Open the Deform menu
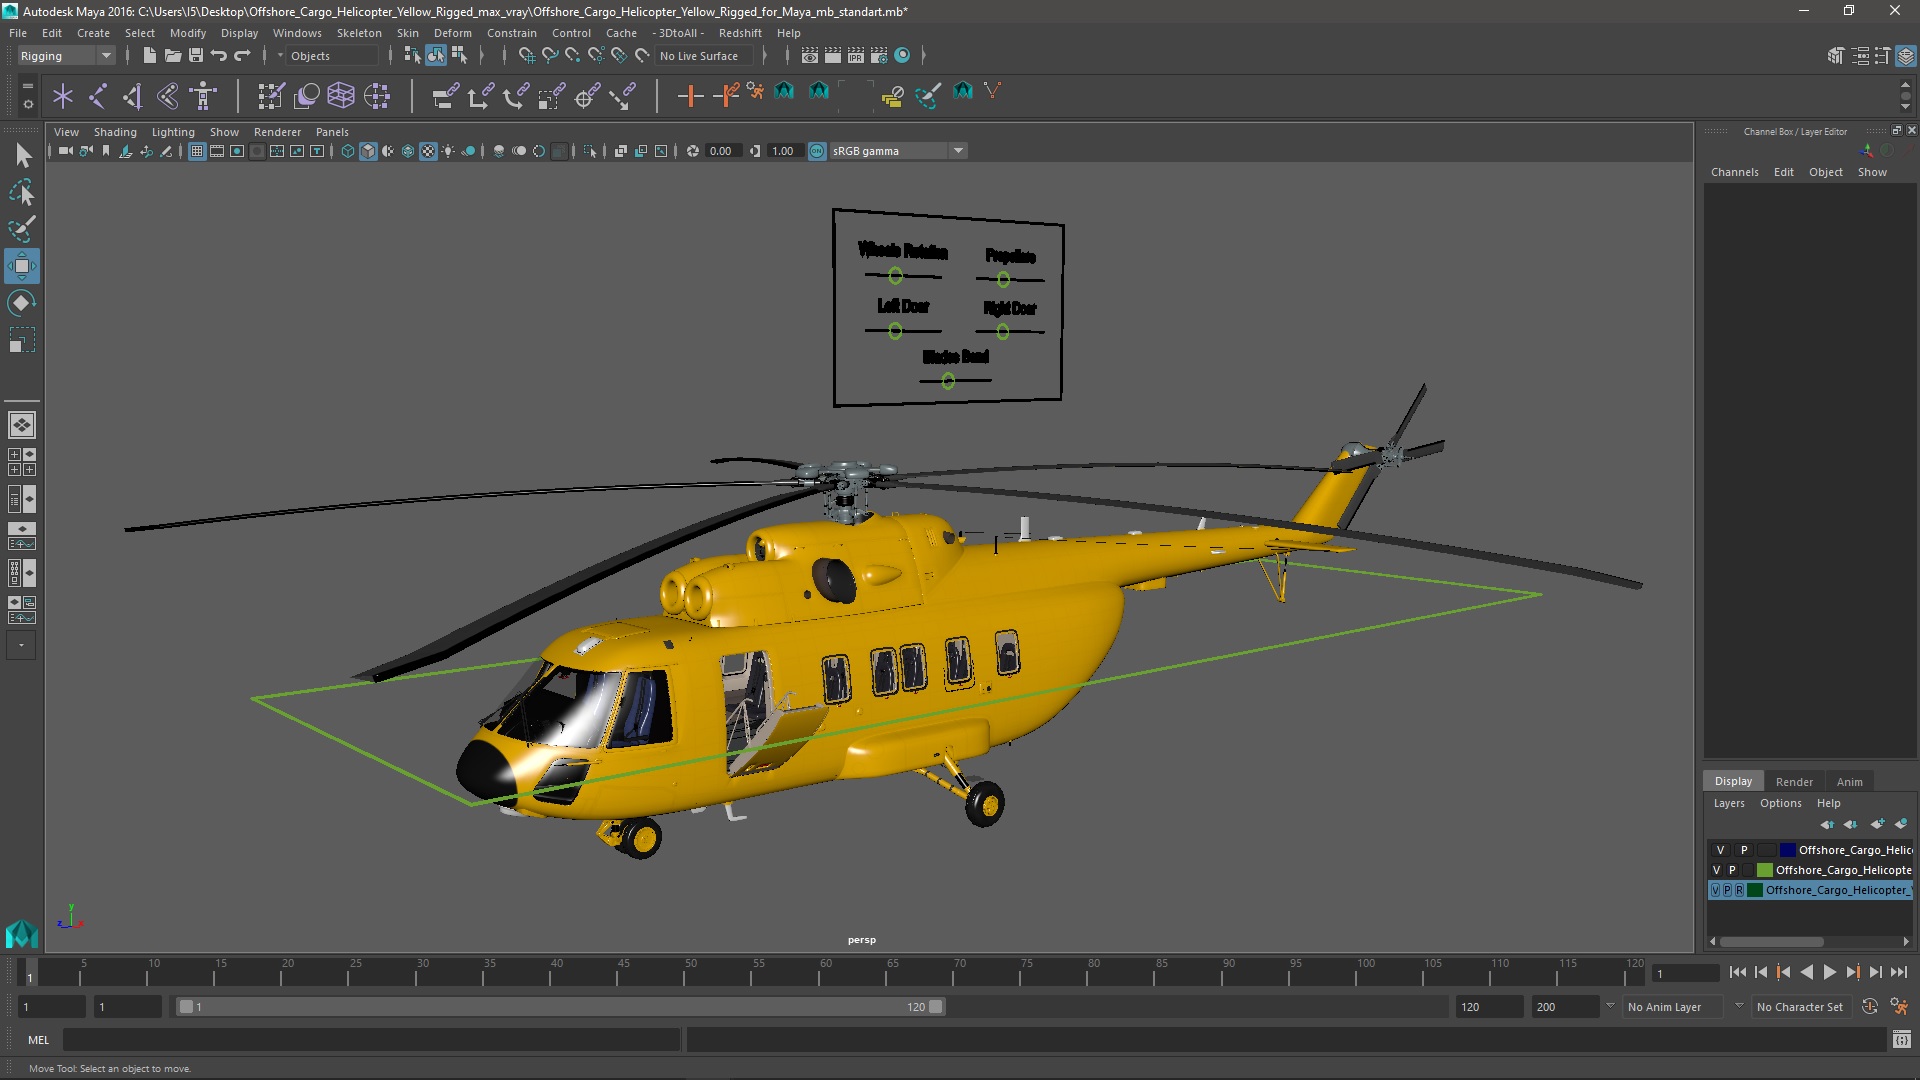This screenshot has height=1080, width=1920. [x=452, y=33]
